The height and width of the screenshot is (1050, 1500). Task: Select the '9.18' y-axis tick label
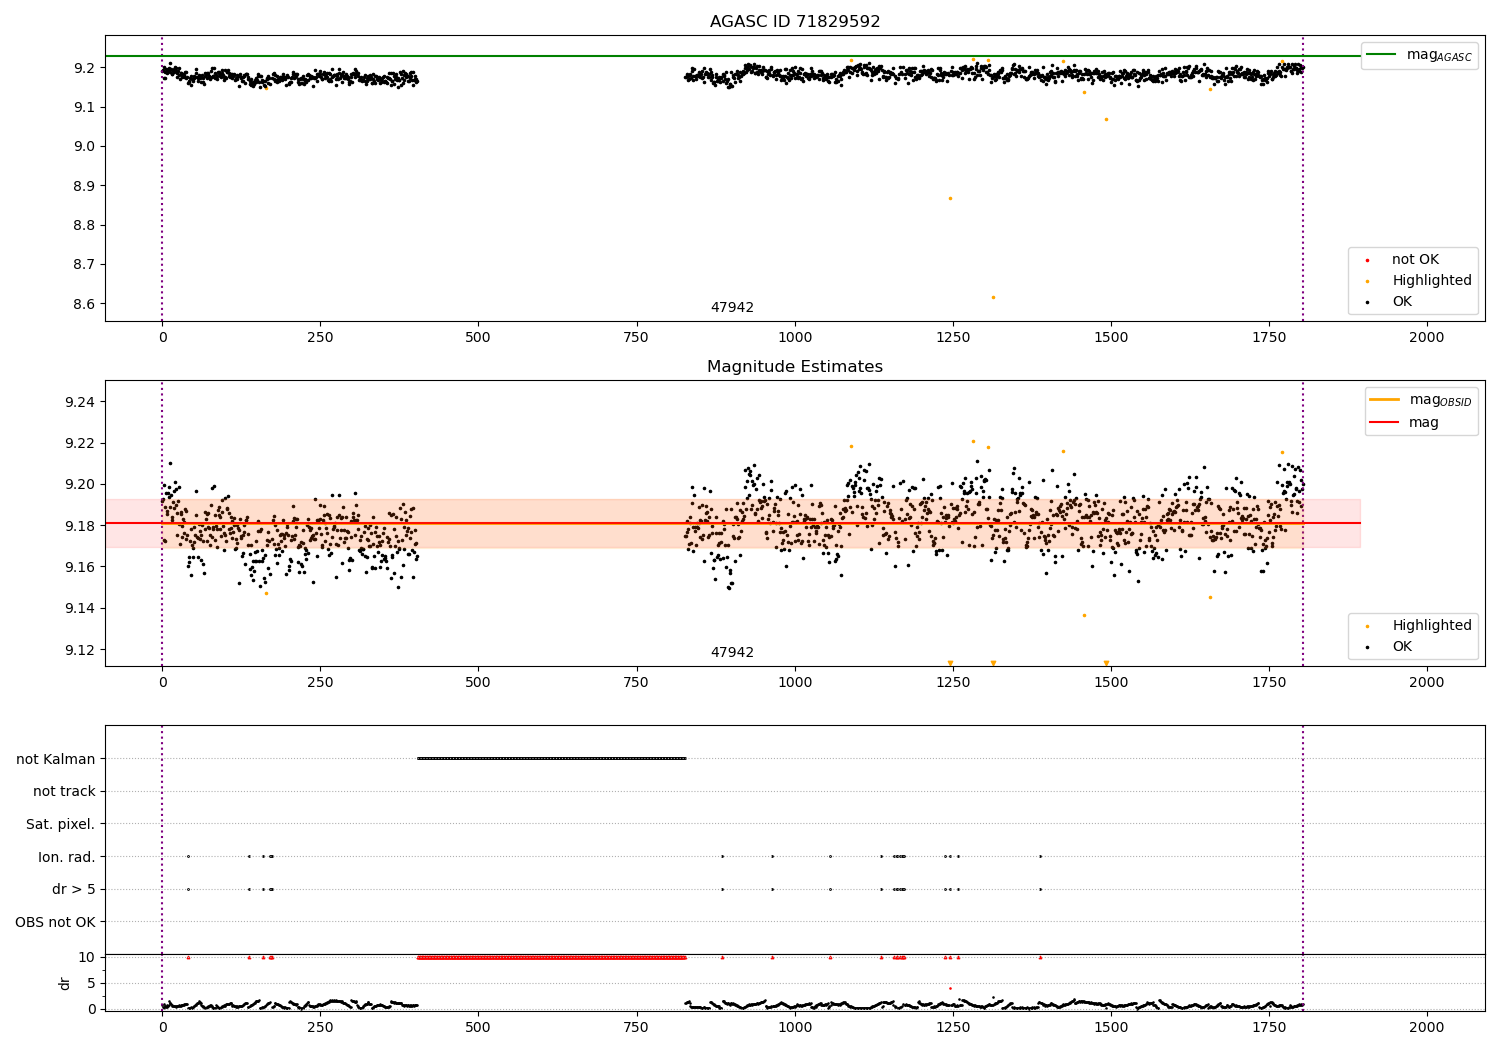pos(79,526)
